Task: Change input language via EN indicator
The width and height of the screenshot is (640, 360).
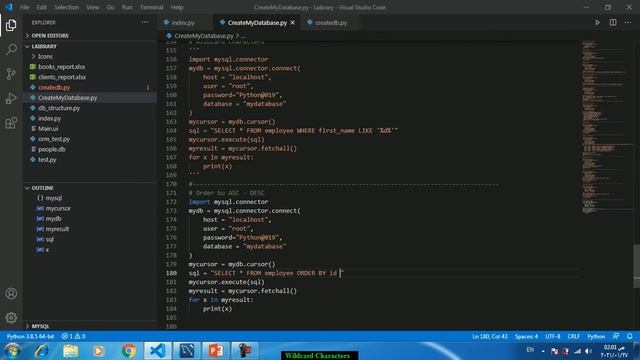Action: click(530, 350)
